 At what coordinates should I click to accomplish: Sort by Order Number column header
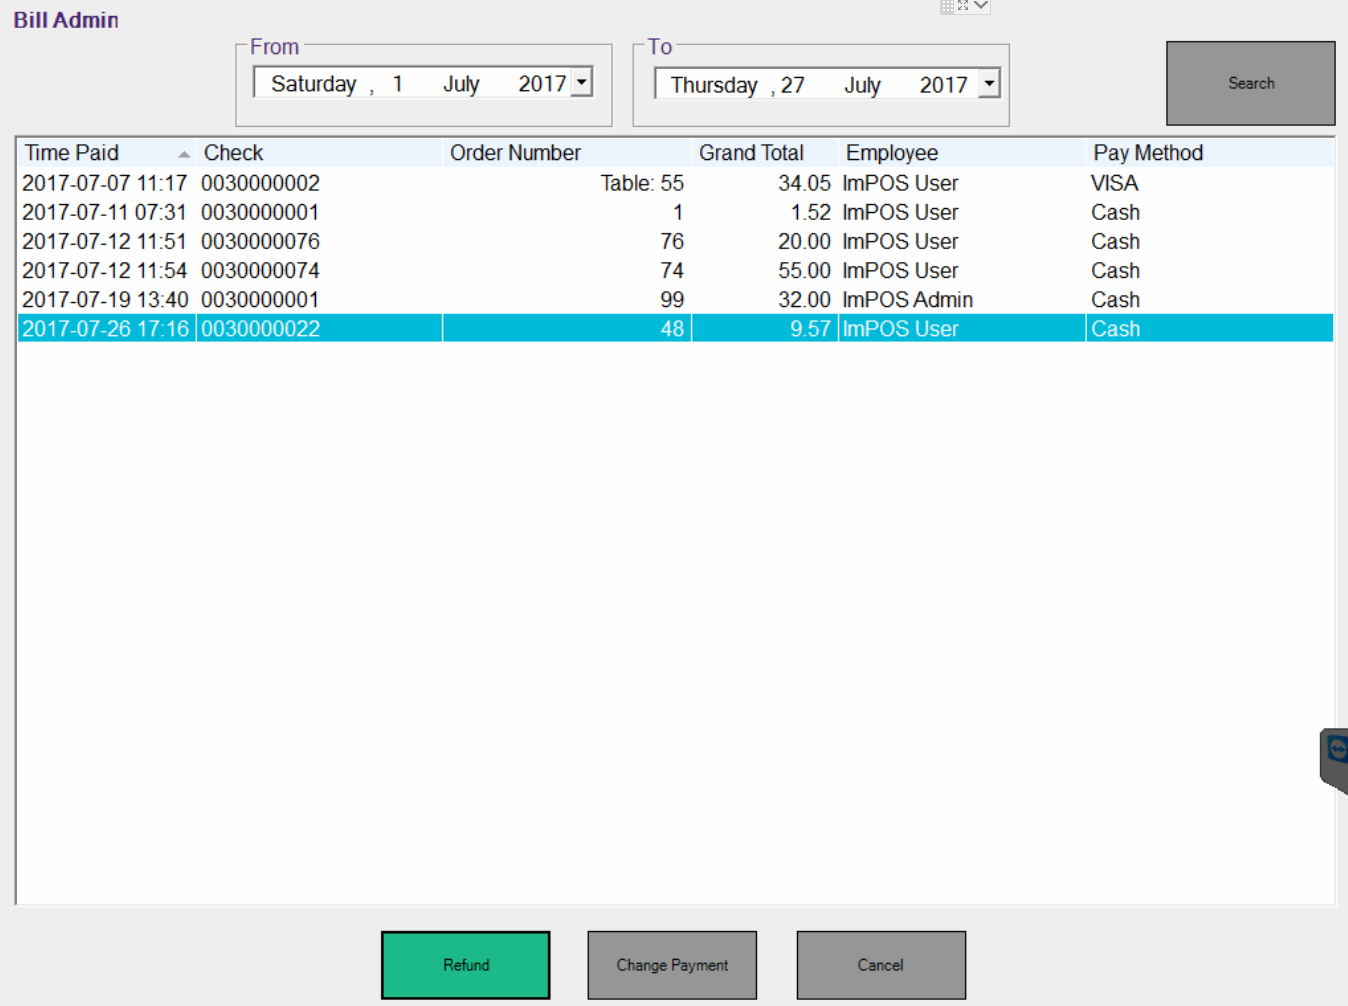567,153
